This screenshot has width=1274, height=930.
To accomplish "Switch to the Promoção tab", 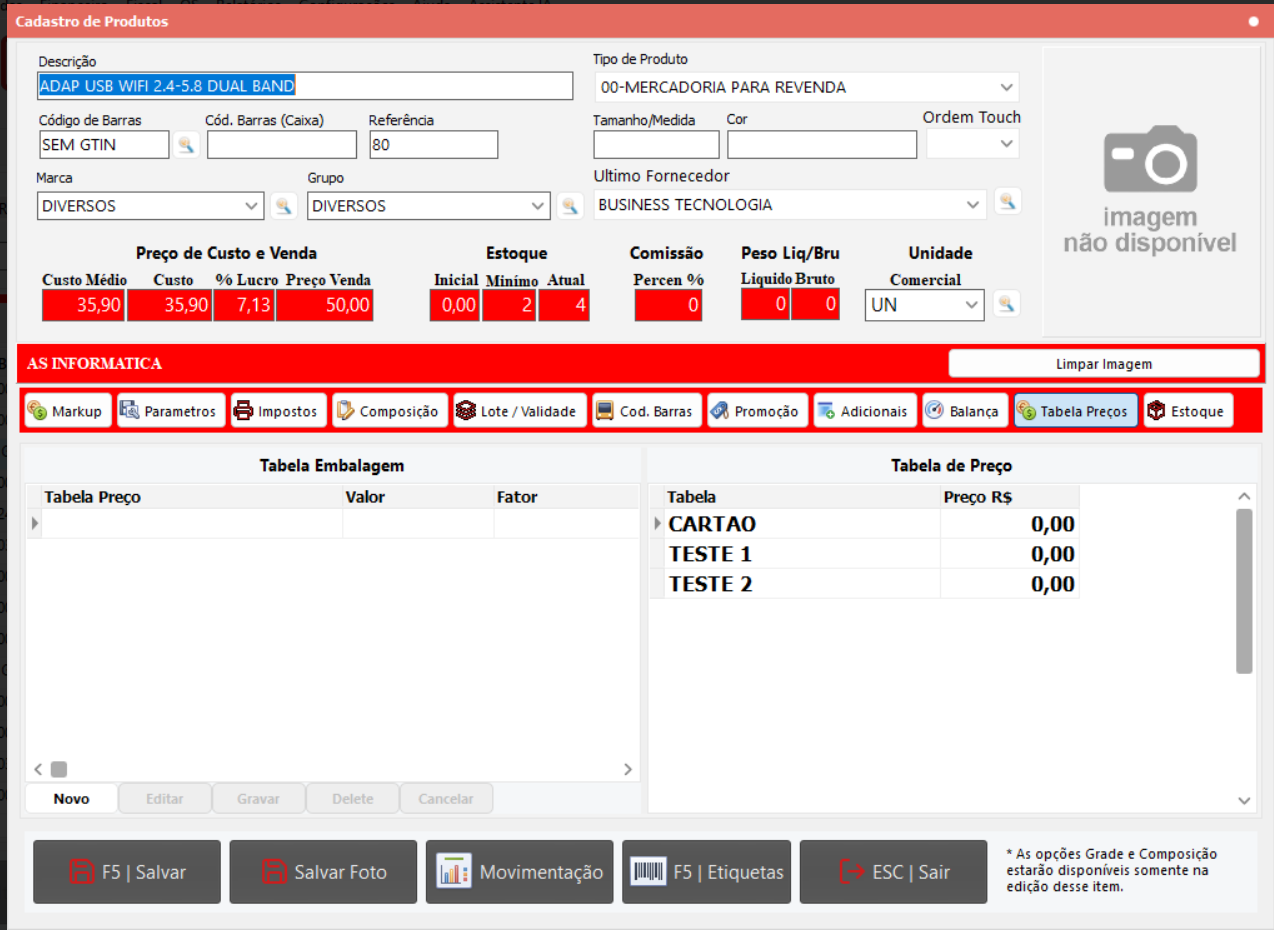I will (756, 411).
